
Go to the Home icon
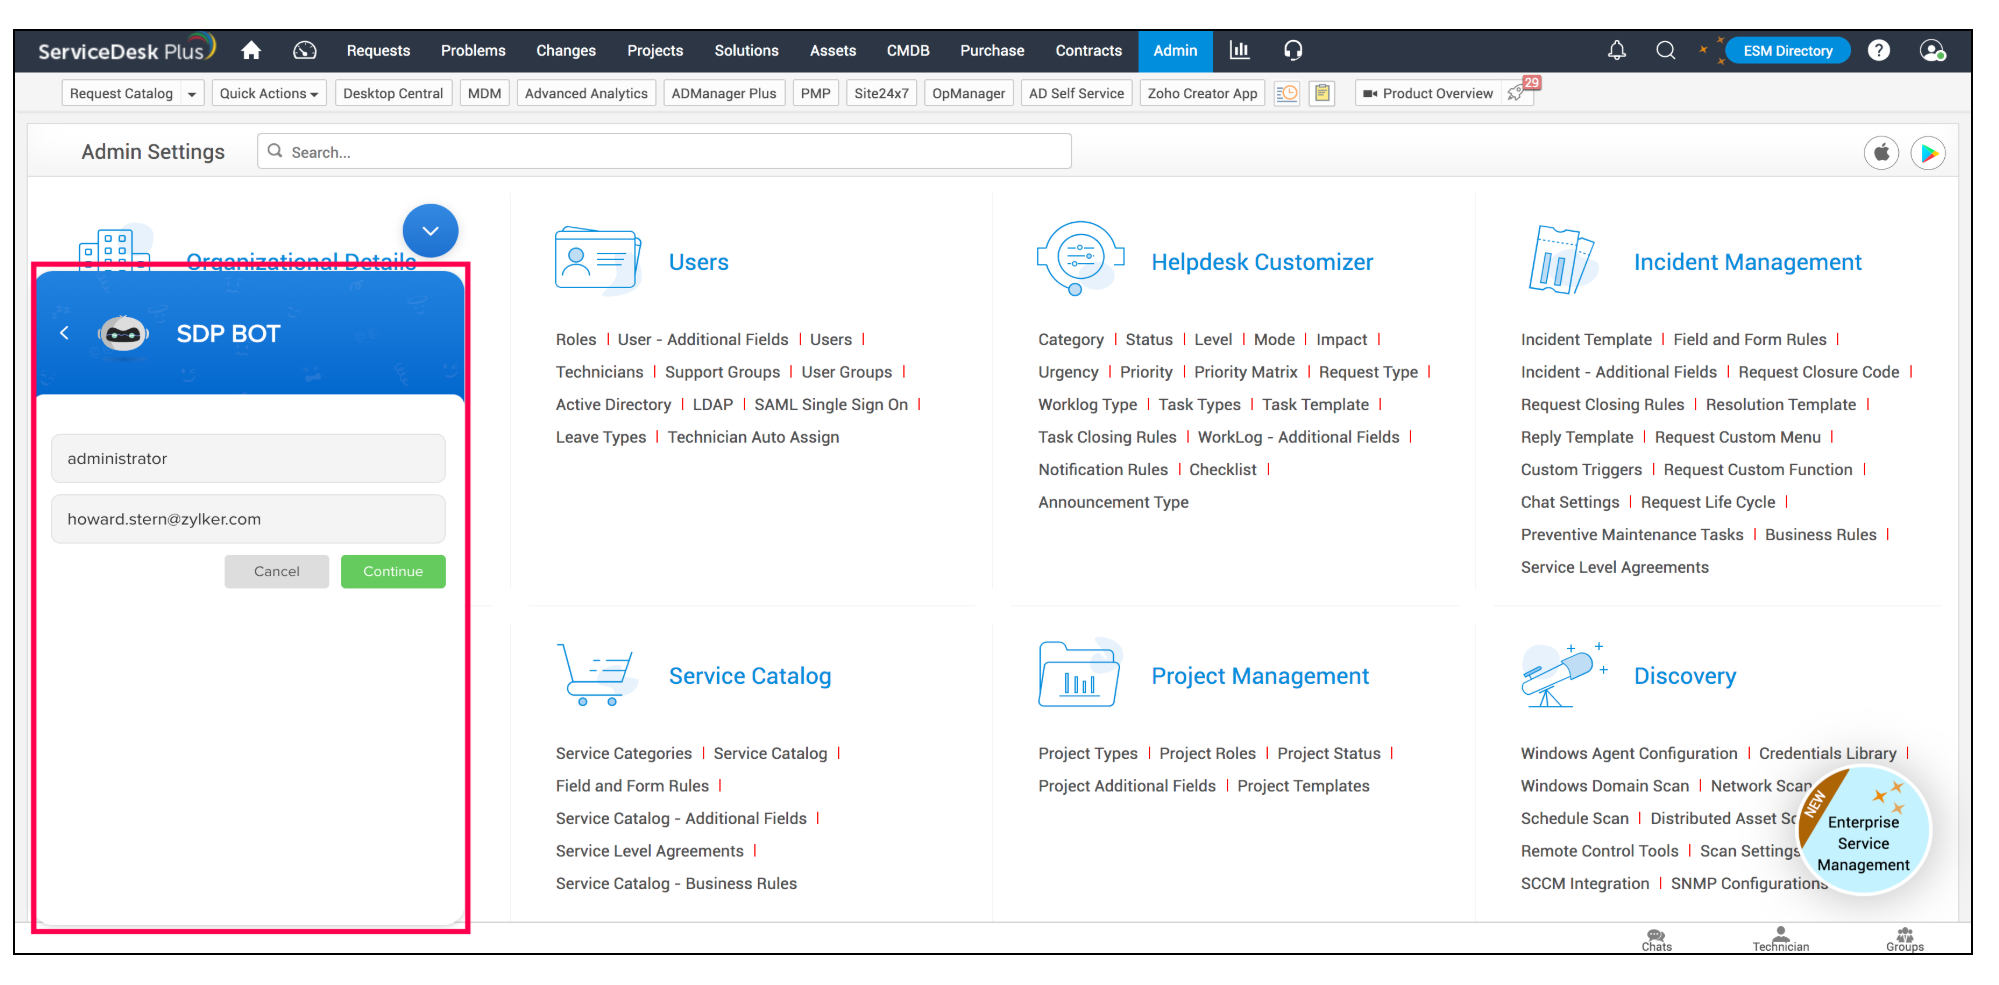point(251,50)
